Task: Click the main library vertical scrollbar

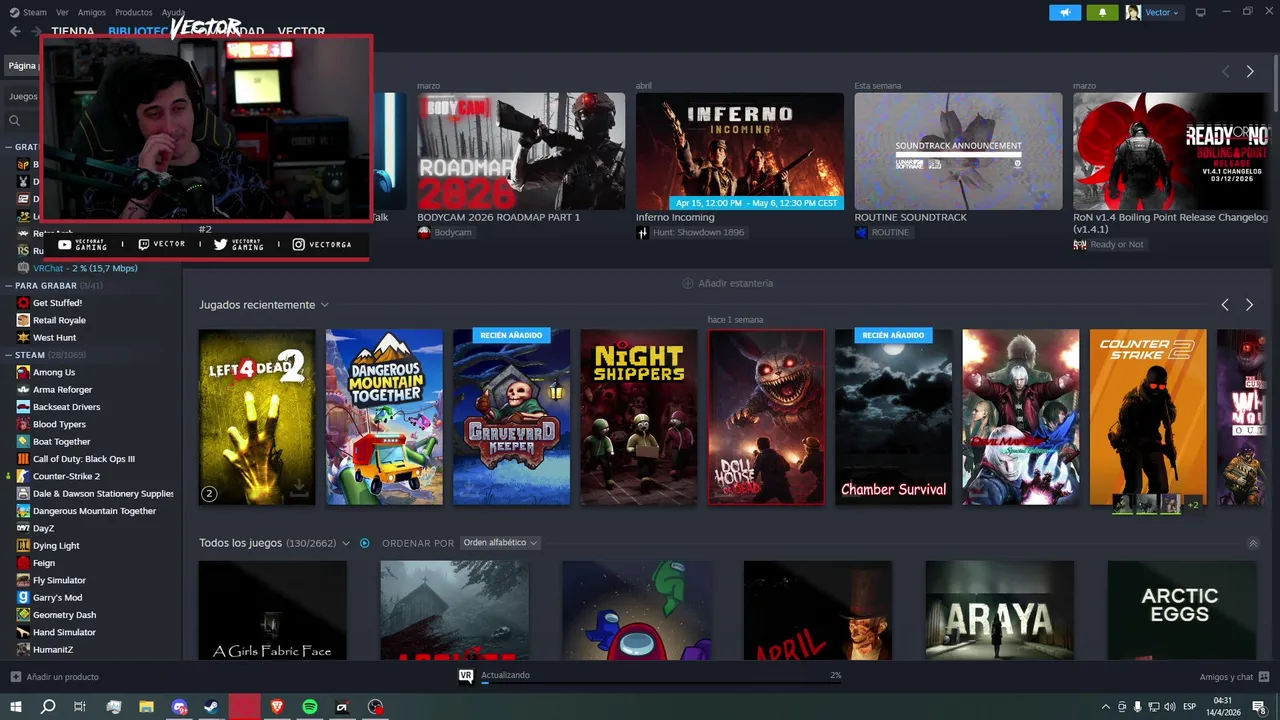Action: (x=1274, y=84)
